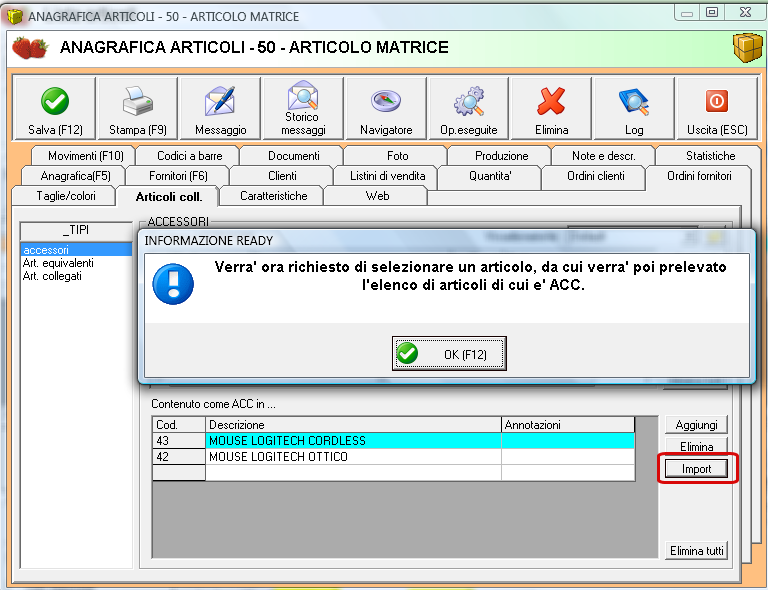
Task: Open the Log viewer toolbar button
Action: click(634, 109)
